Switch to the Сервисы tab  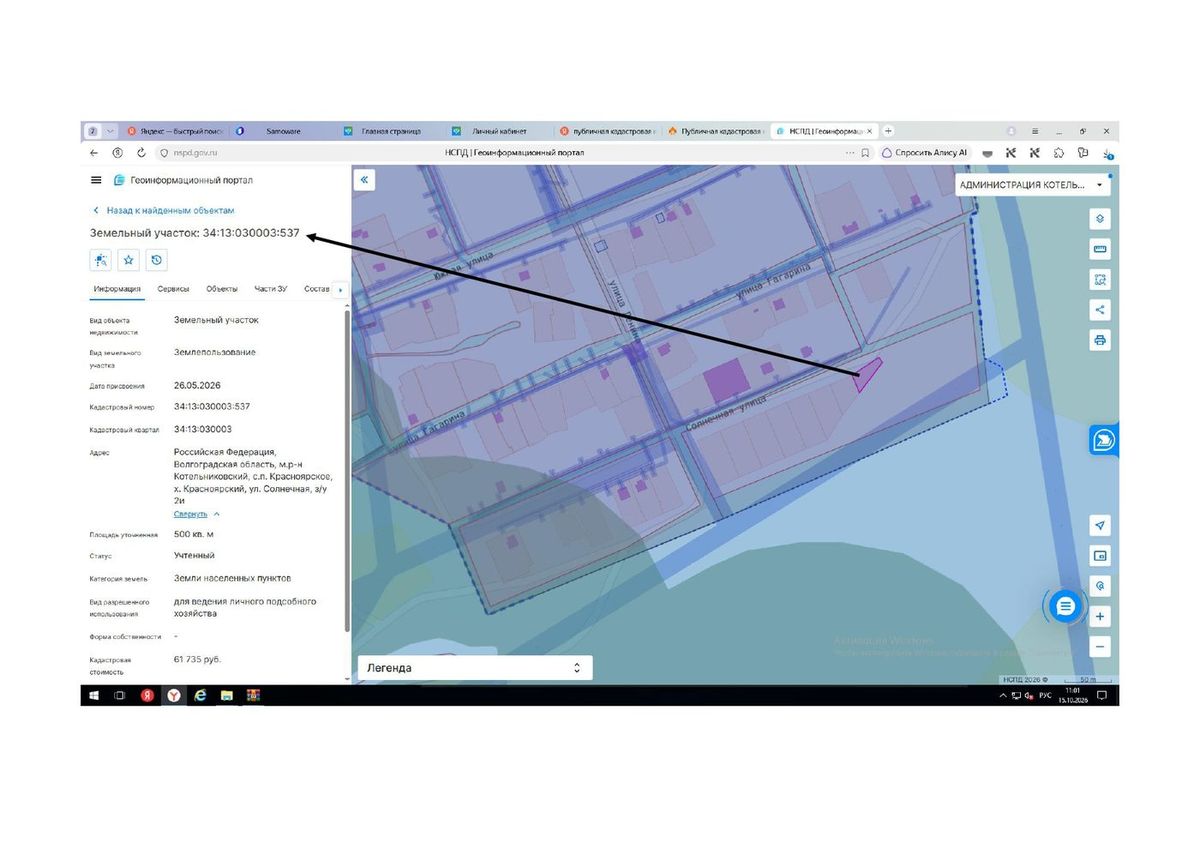point(173,289)
